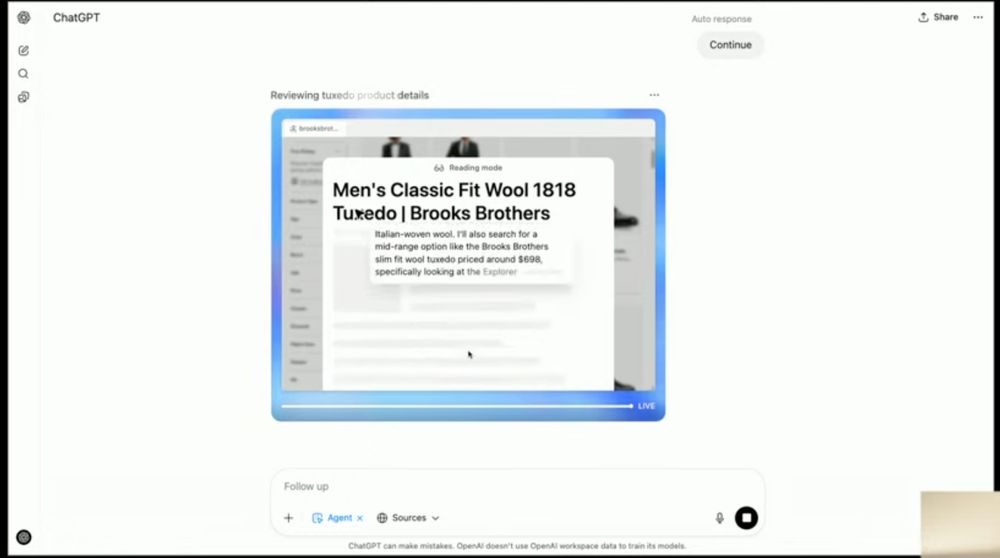This screenshot has width=1000, height=558.
Task: Open the ChatGPT logo sidebar icon
Action: tap(24, 18)
